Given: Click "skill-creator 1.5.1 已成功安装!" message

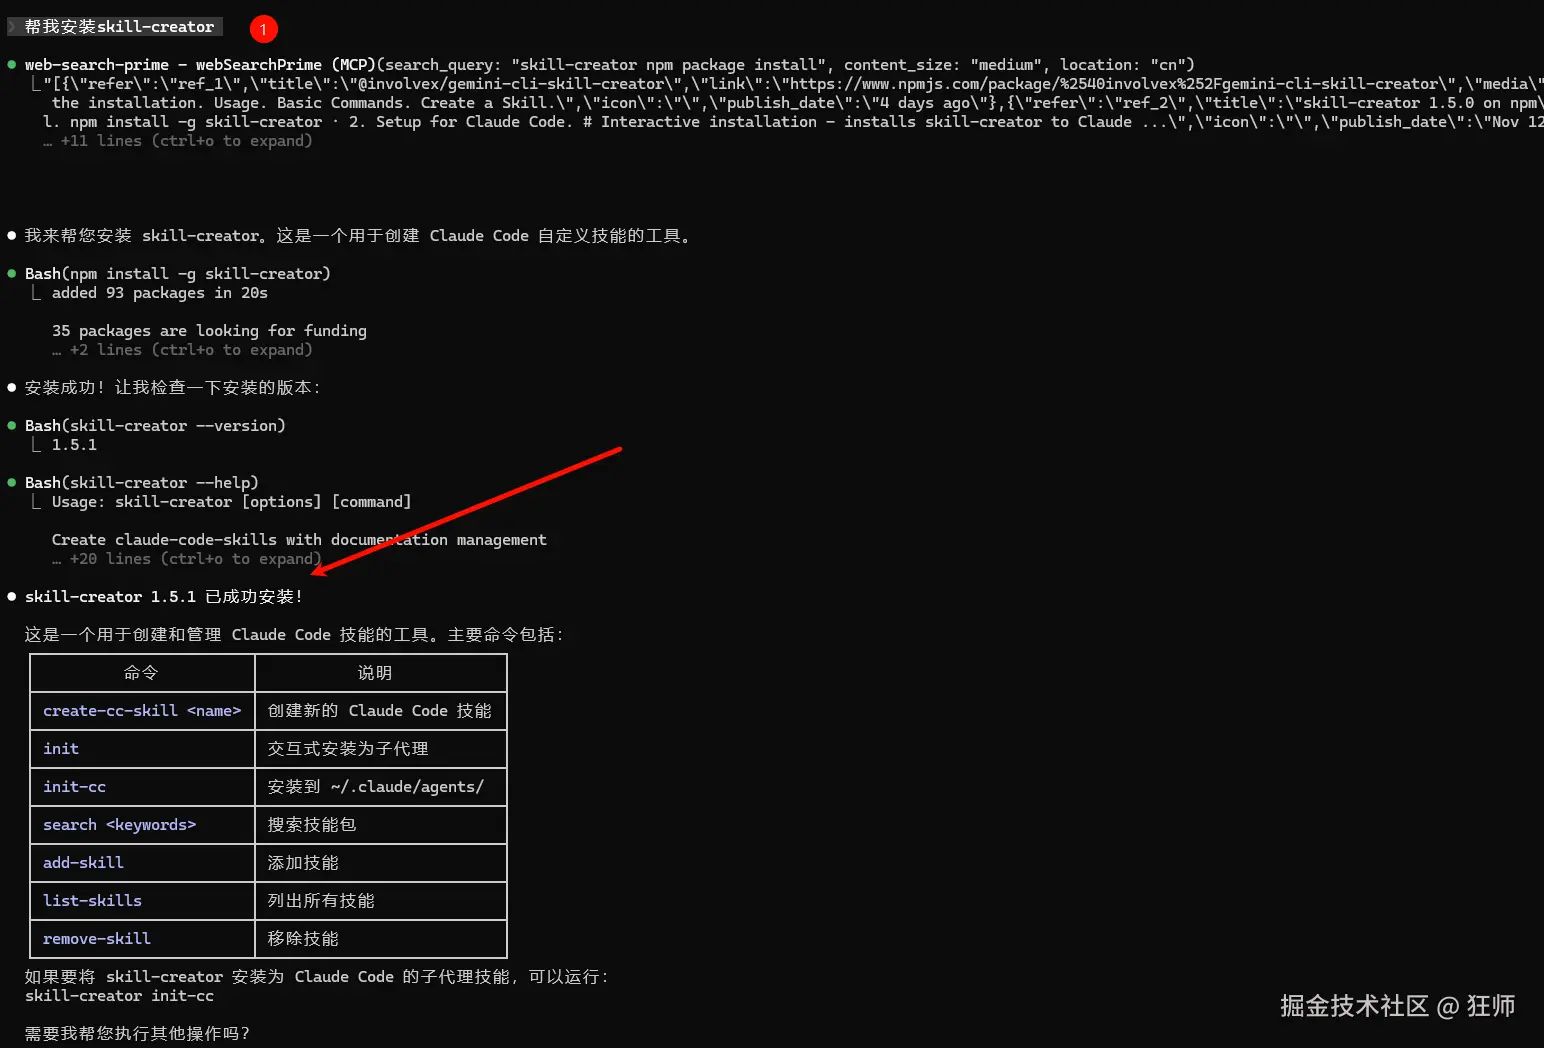Looking at the screenshot, I should [x=163, y=597].
